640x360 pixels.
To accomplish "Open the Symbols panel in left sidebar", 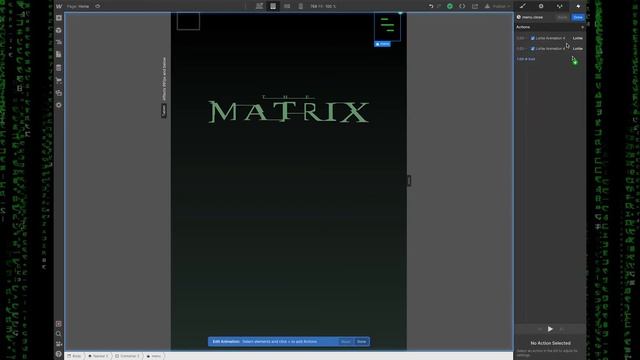I will coord(59,30).
